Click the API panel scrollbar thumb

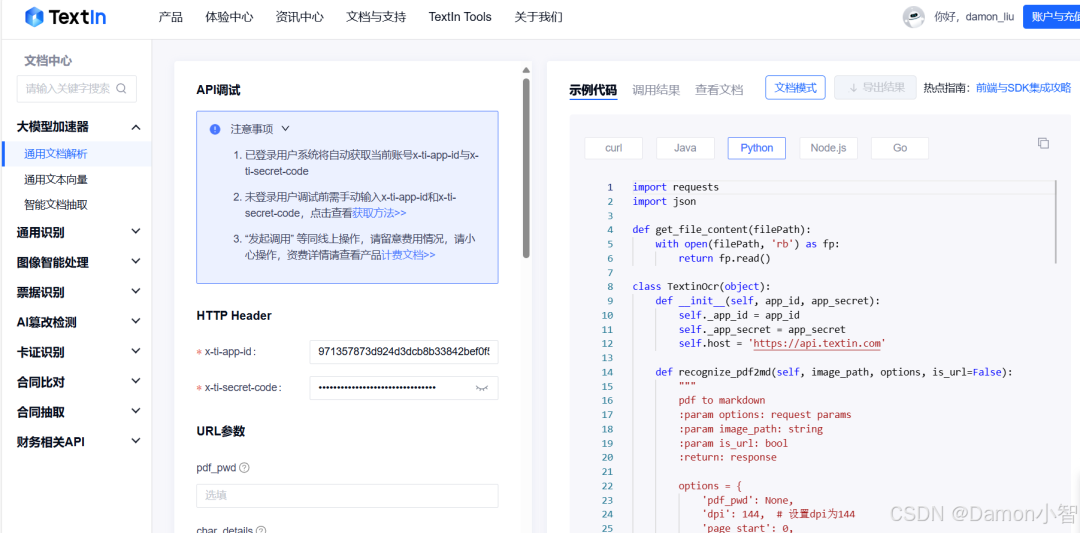[x=526, y=167]
